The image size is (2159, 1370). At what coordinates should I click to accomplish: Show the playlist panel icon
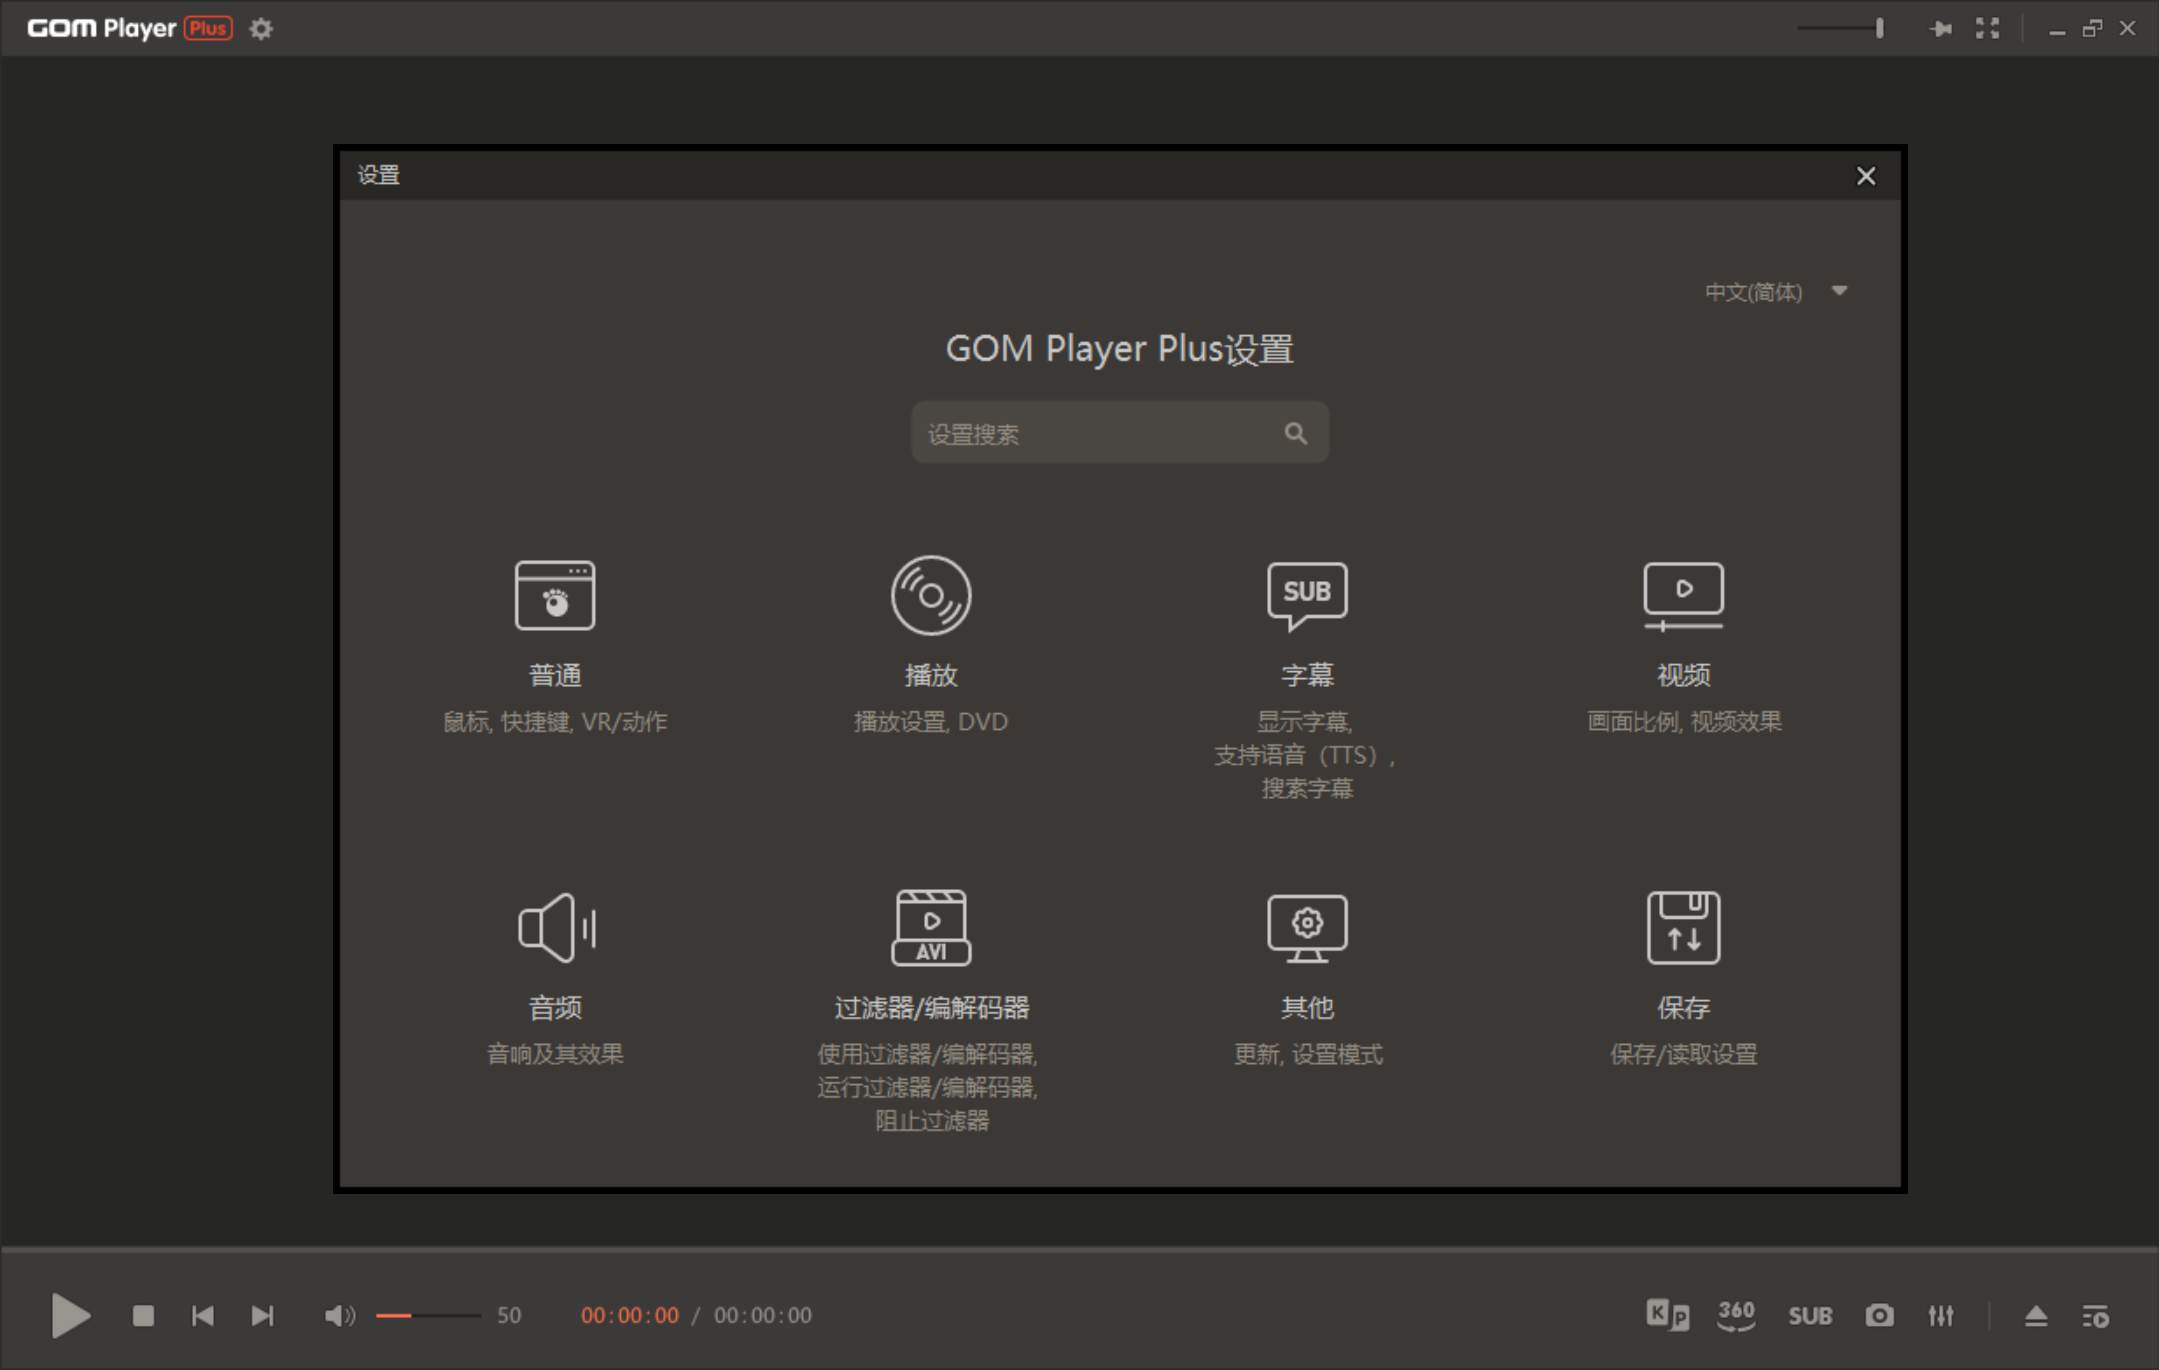[x=2095, y=1316]
